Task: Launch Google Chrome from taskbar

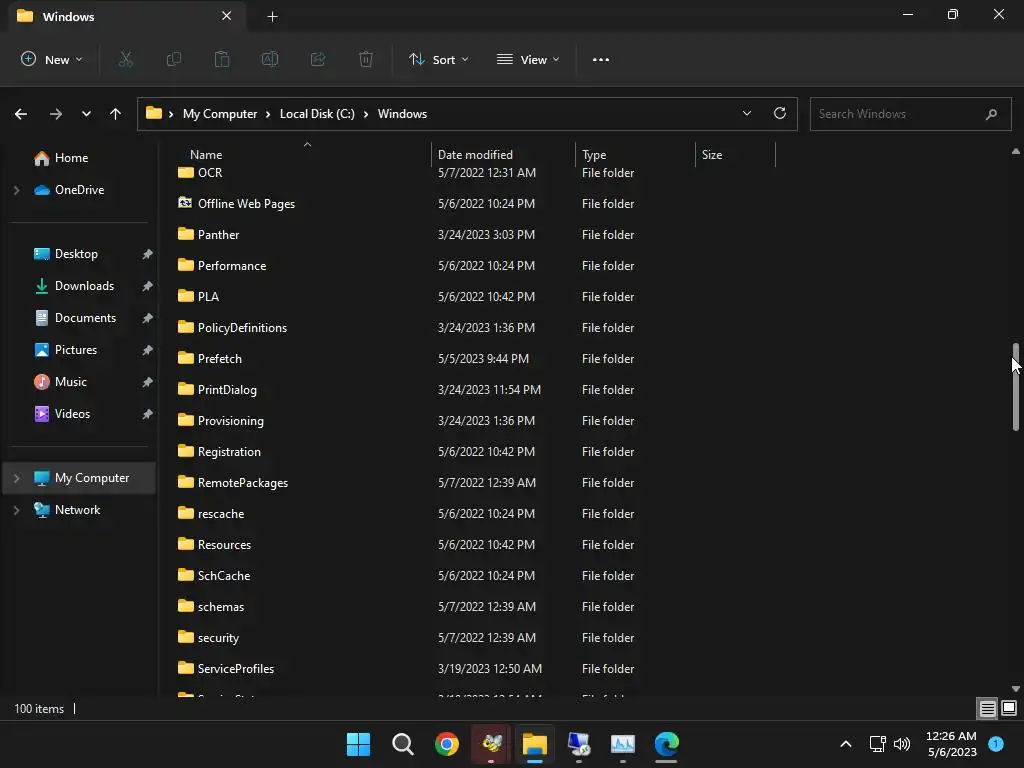Action: tap(447, 744)
